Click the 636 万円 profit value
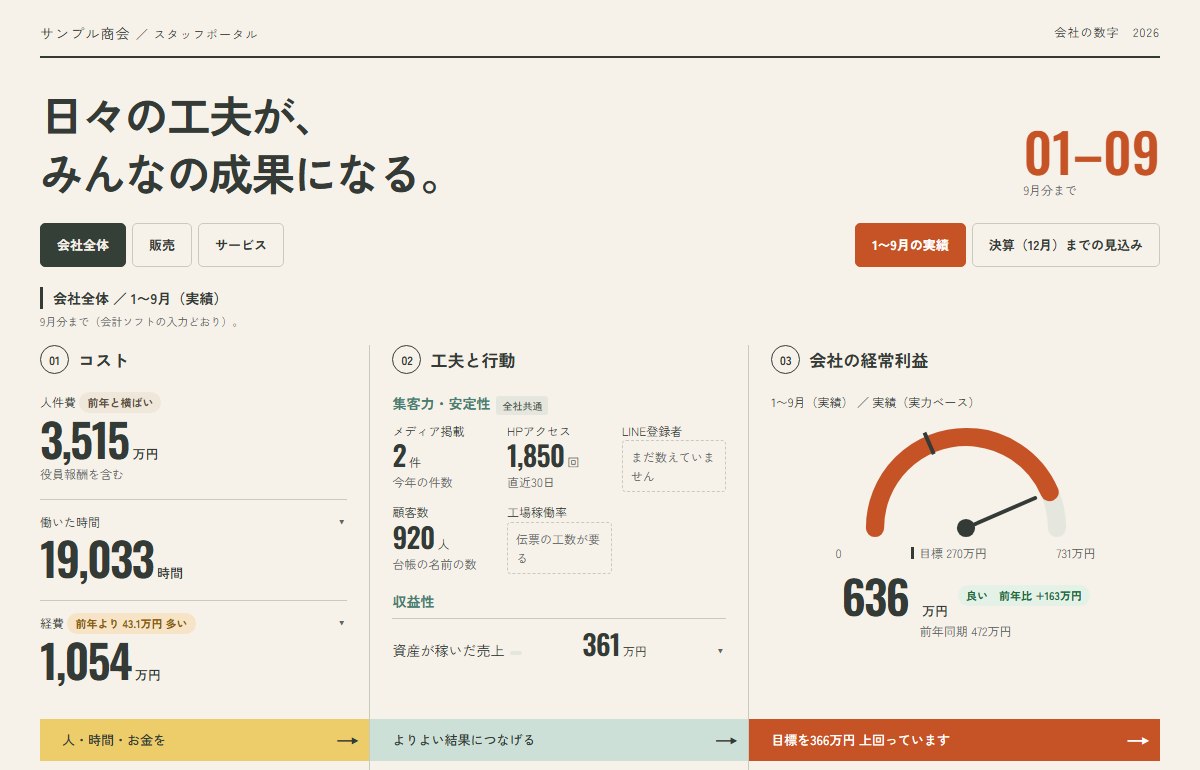This screenshot has width=1200, height=770. 895,598
